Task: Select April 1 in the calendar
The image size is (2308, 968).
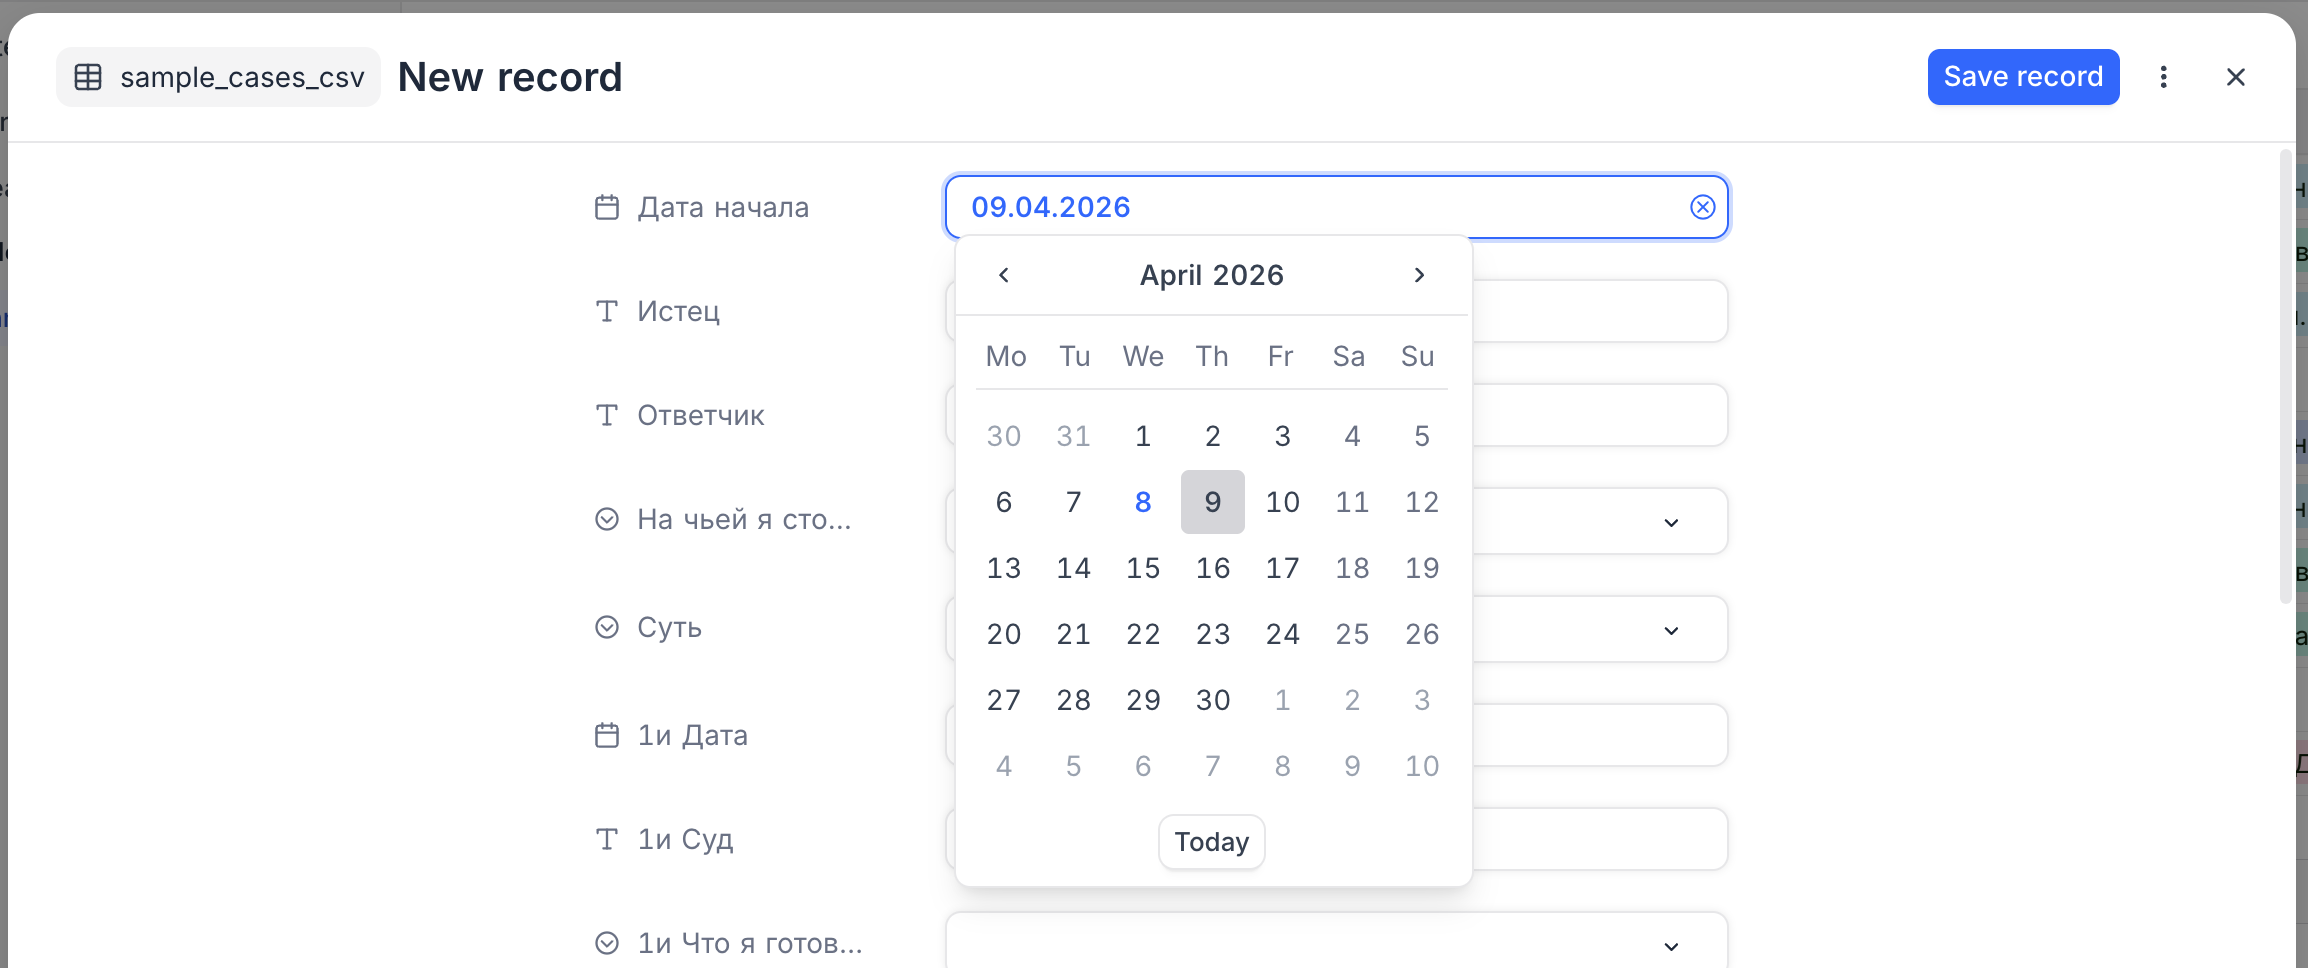Action: point(1143,436)
